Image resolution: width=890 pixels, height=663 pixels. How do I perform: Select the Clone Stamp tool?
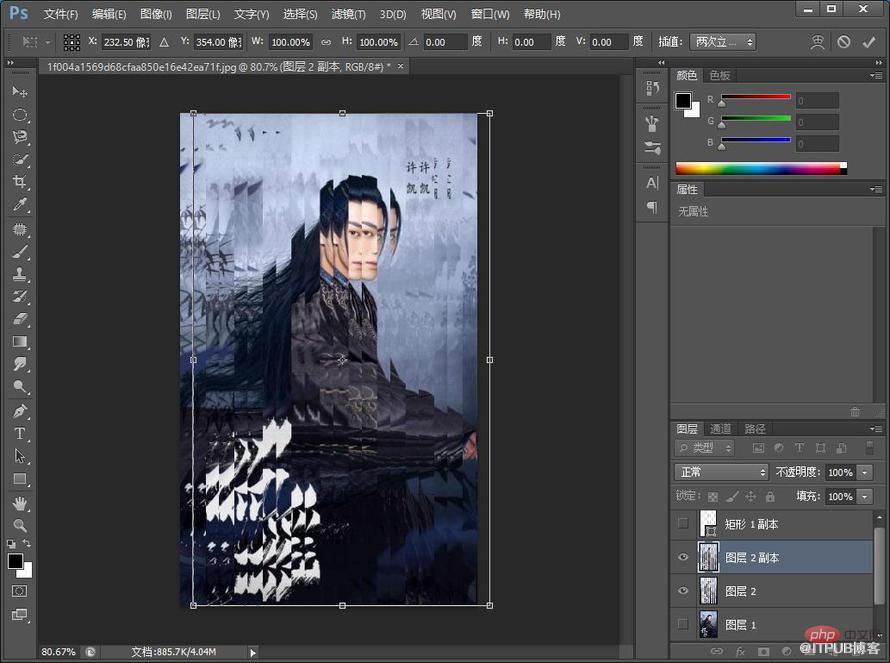tap(20, 274)
